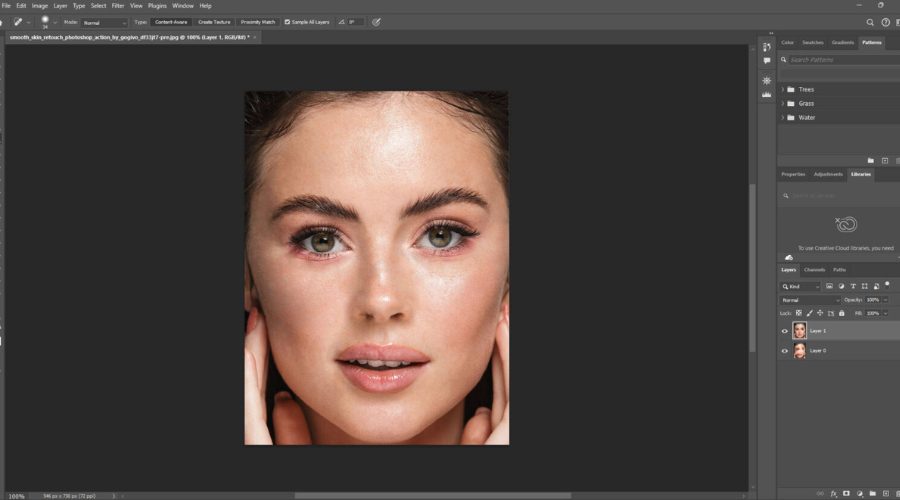
Task: Toggle filter for pixel layers
Action: coord(829,286)
